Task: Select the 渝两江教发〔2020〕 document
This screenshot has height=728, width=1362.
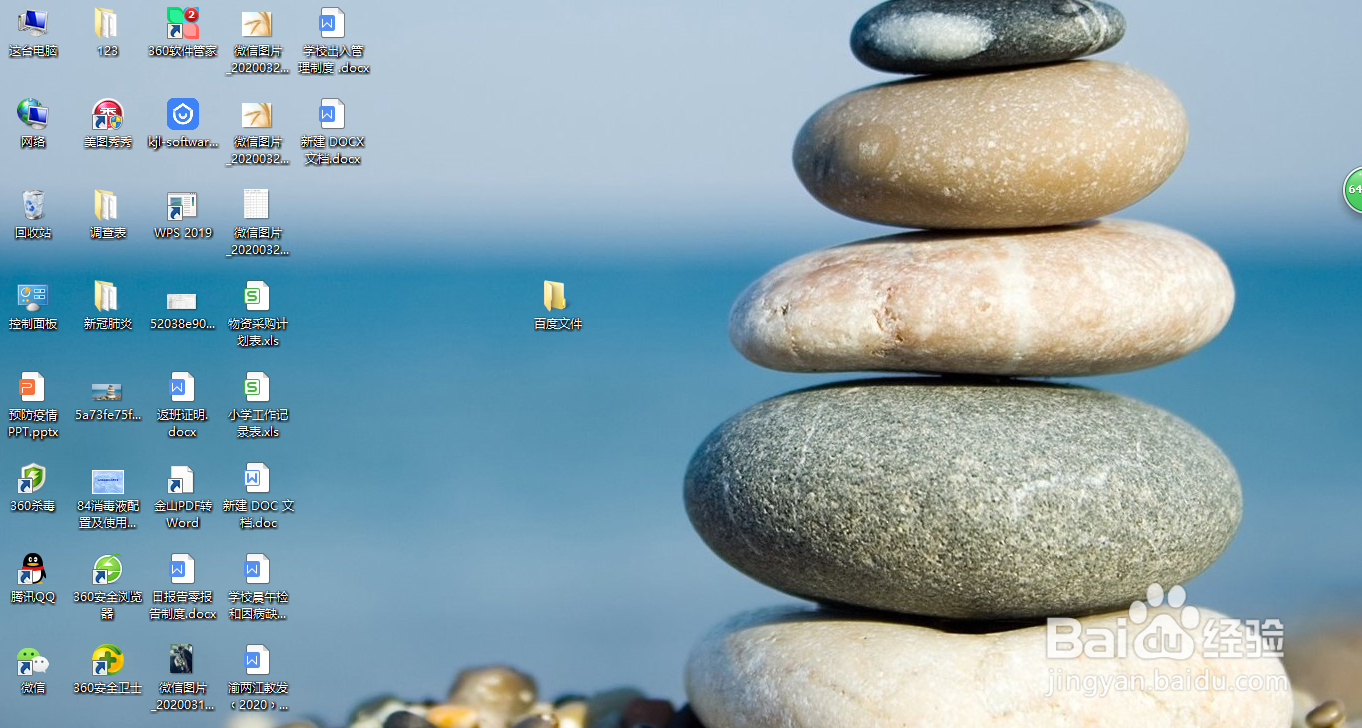Action: [x=258, y=678]
